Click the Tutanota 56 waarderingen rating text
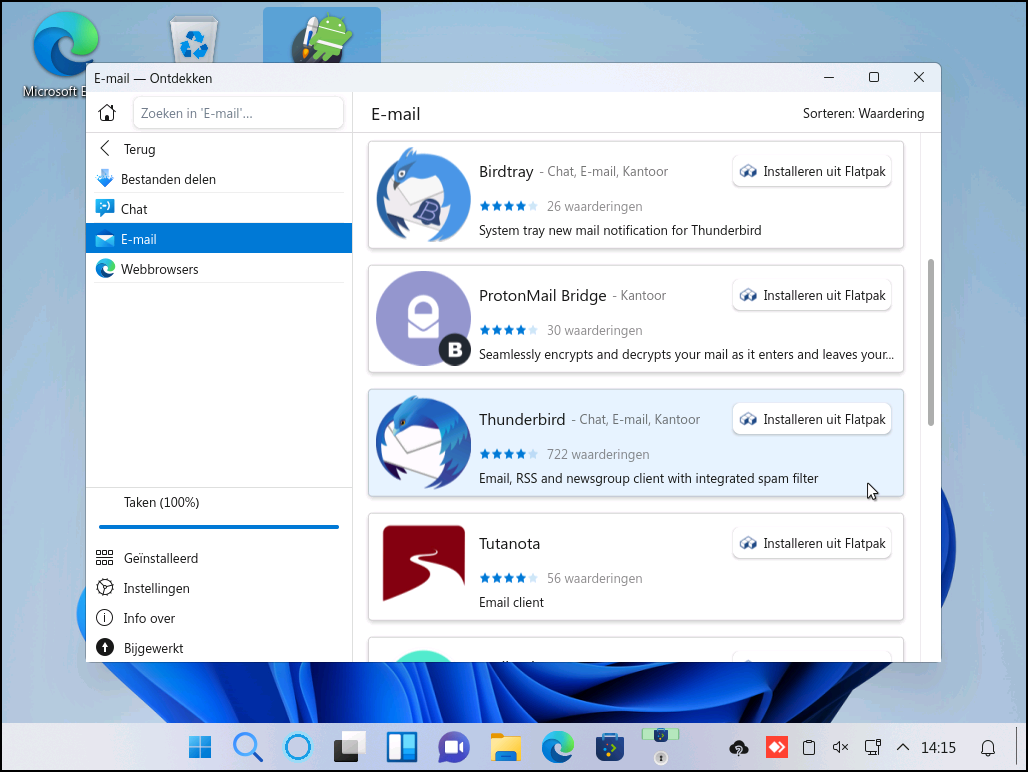1028x772 pixels. click(x=595, y=578)
